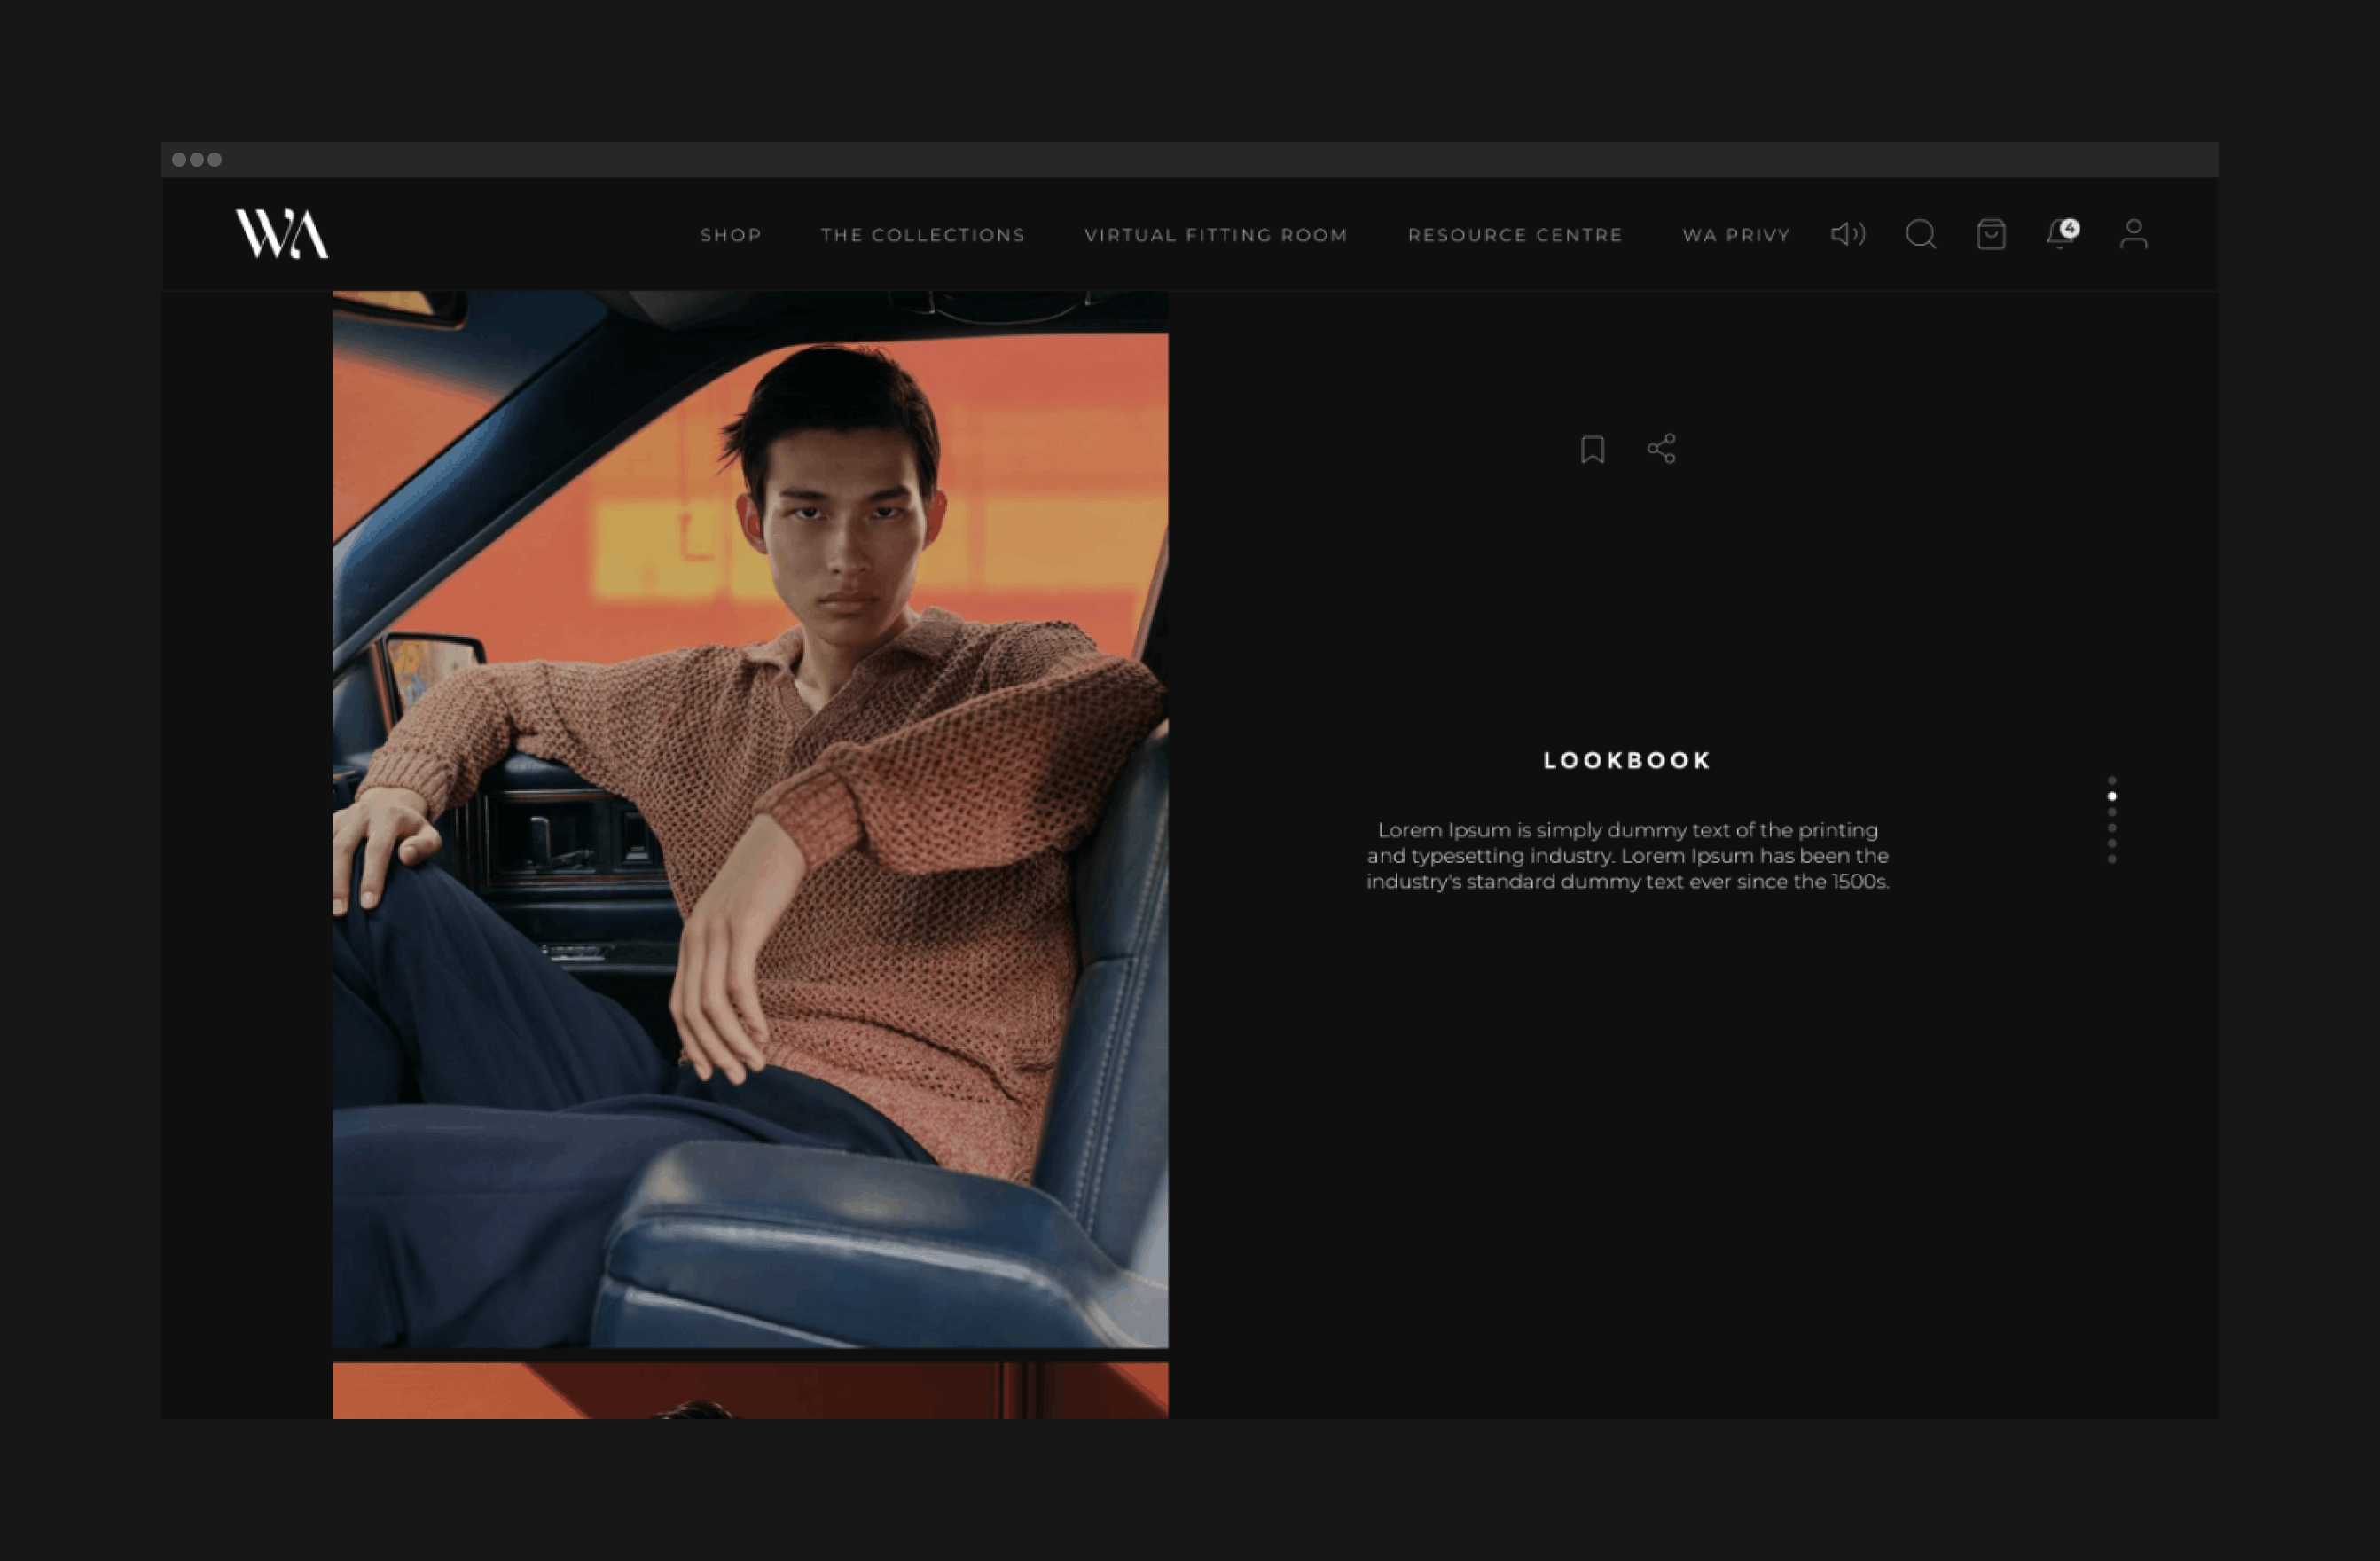Open the lookbook photo of man in car
The image size is (2380, 1561).
click(750, 819)
